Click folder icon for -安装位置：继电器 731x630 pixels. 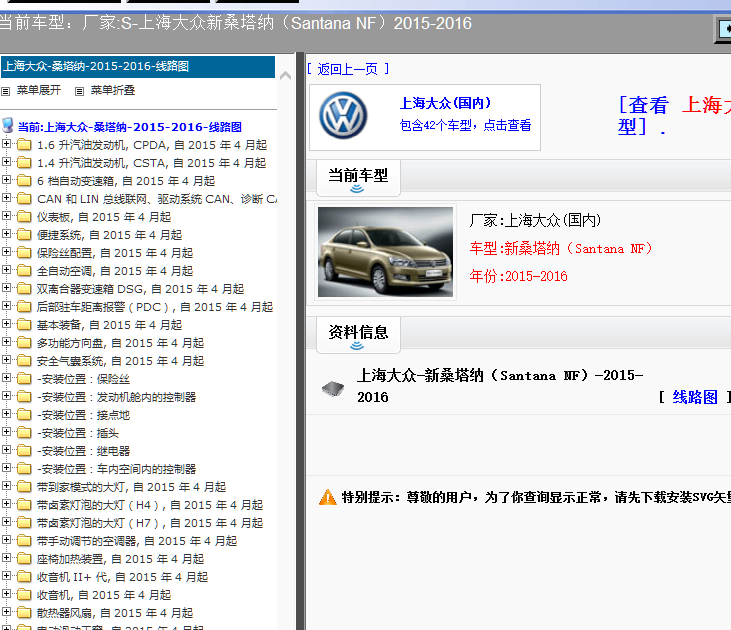click(x=24, y=450)
